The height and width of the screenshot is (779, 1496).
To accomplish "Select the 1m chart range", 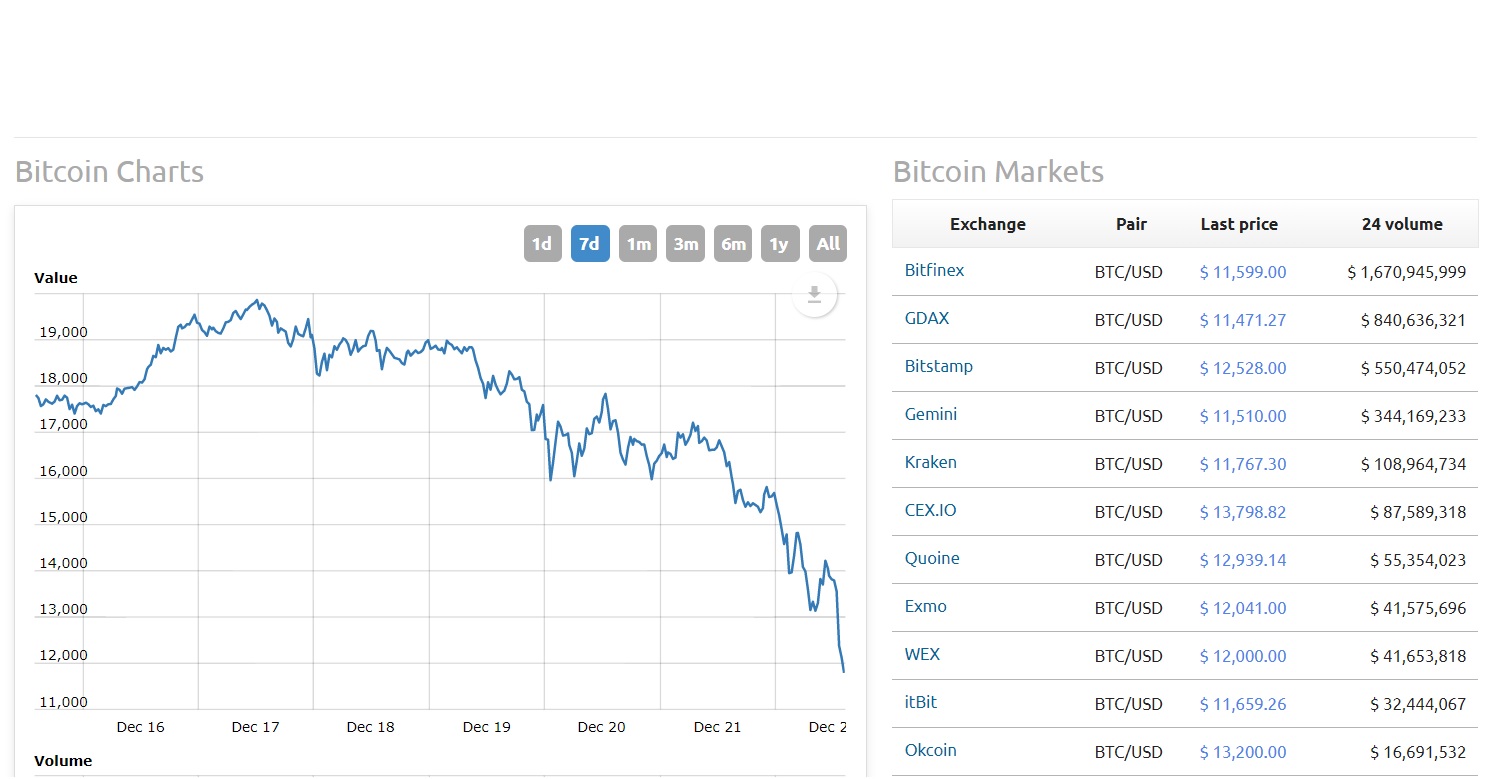I will tap(637, 244).
